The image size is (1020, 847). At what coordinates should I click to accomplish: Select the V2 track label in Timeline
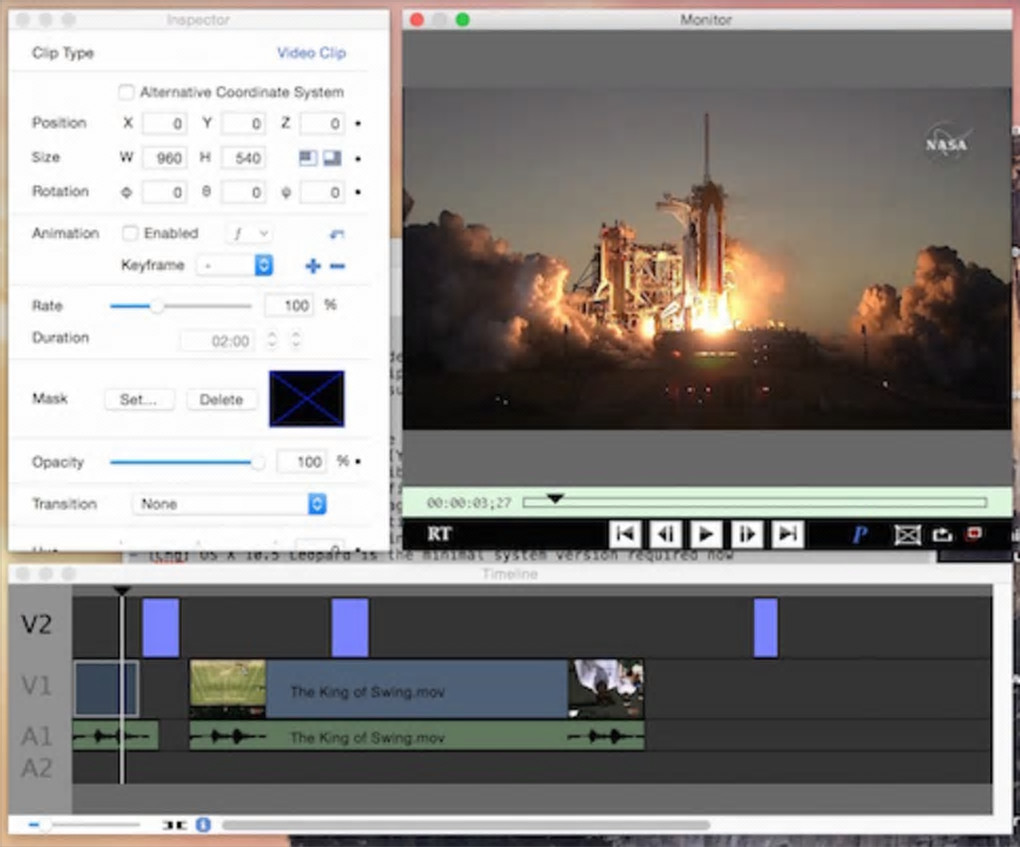click(37, 625)
